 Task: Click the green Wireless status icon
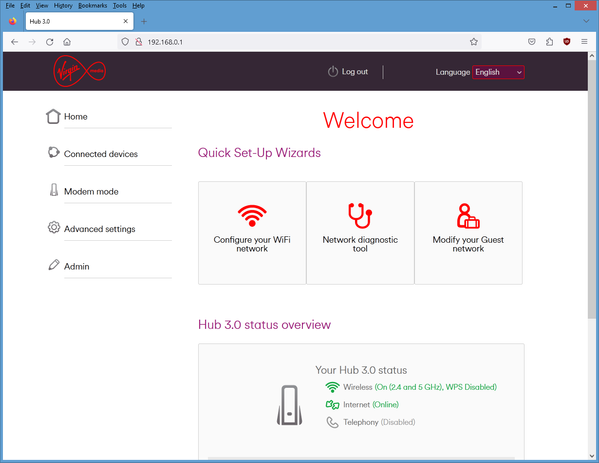click(332, 387)
